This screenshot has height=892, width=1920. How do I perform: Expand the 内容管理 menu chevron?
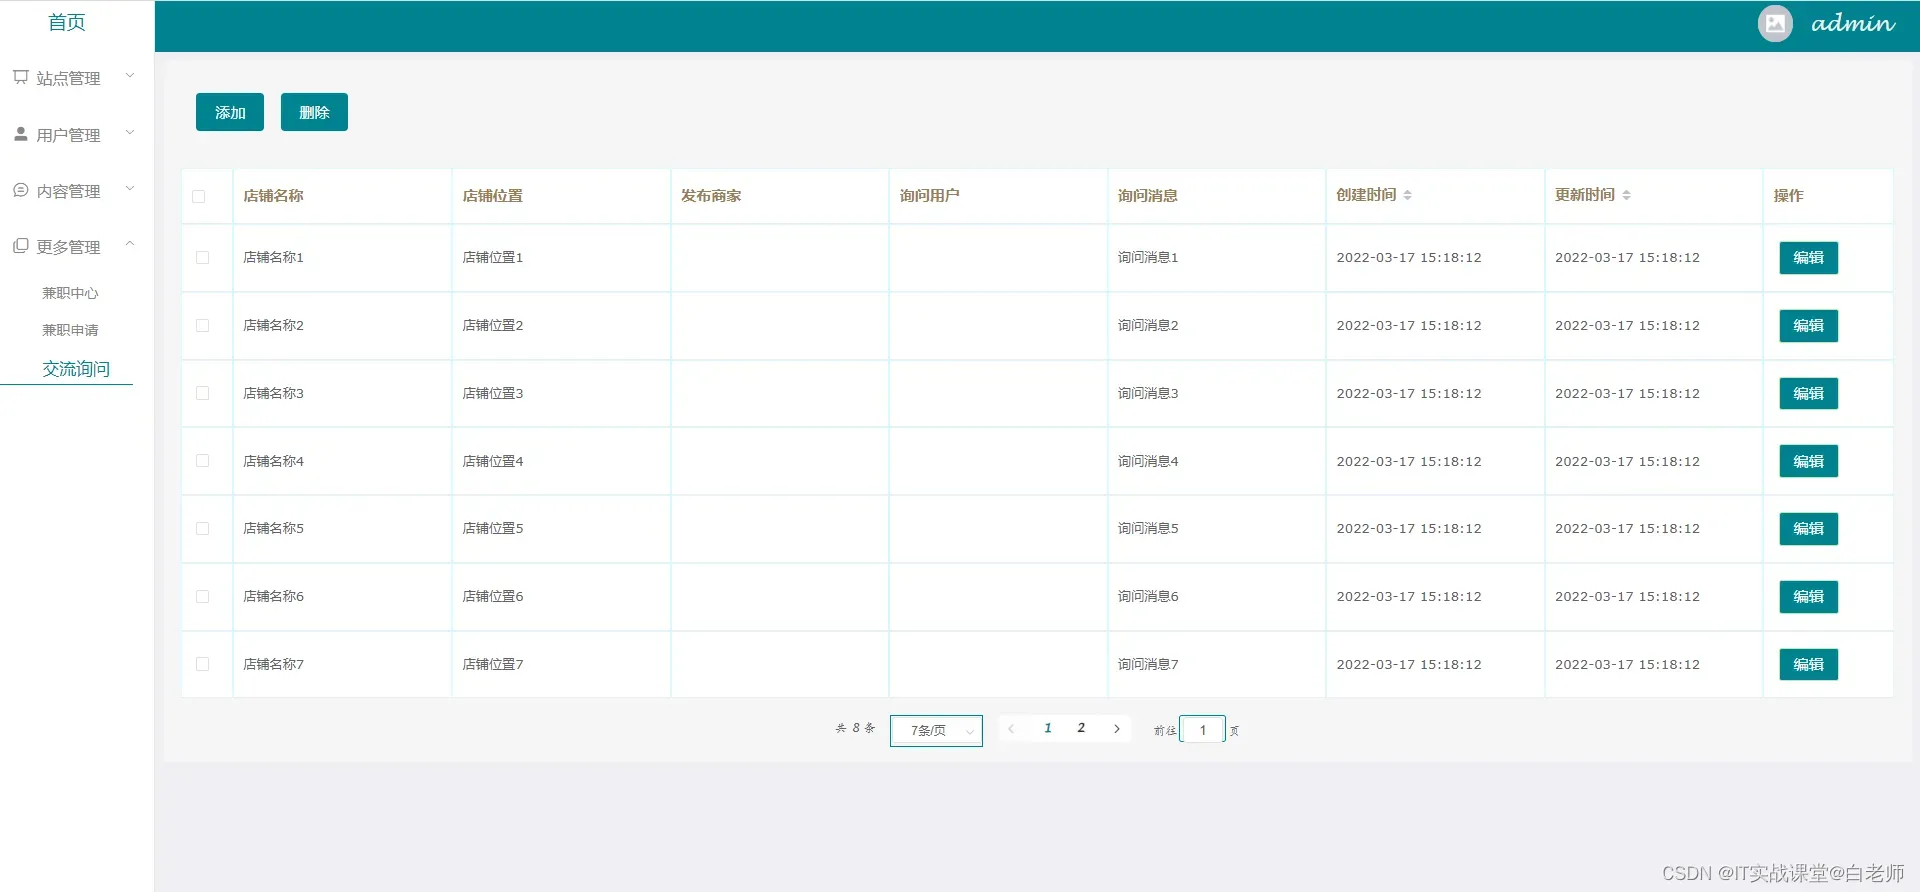[129, 188]
